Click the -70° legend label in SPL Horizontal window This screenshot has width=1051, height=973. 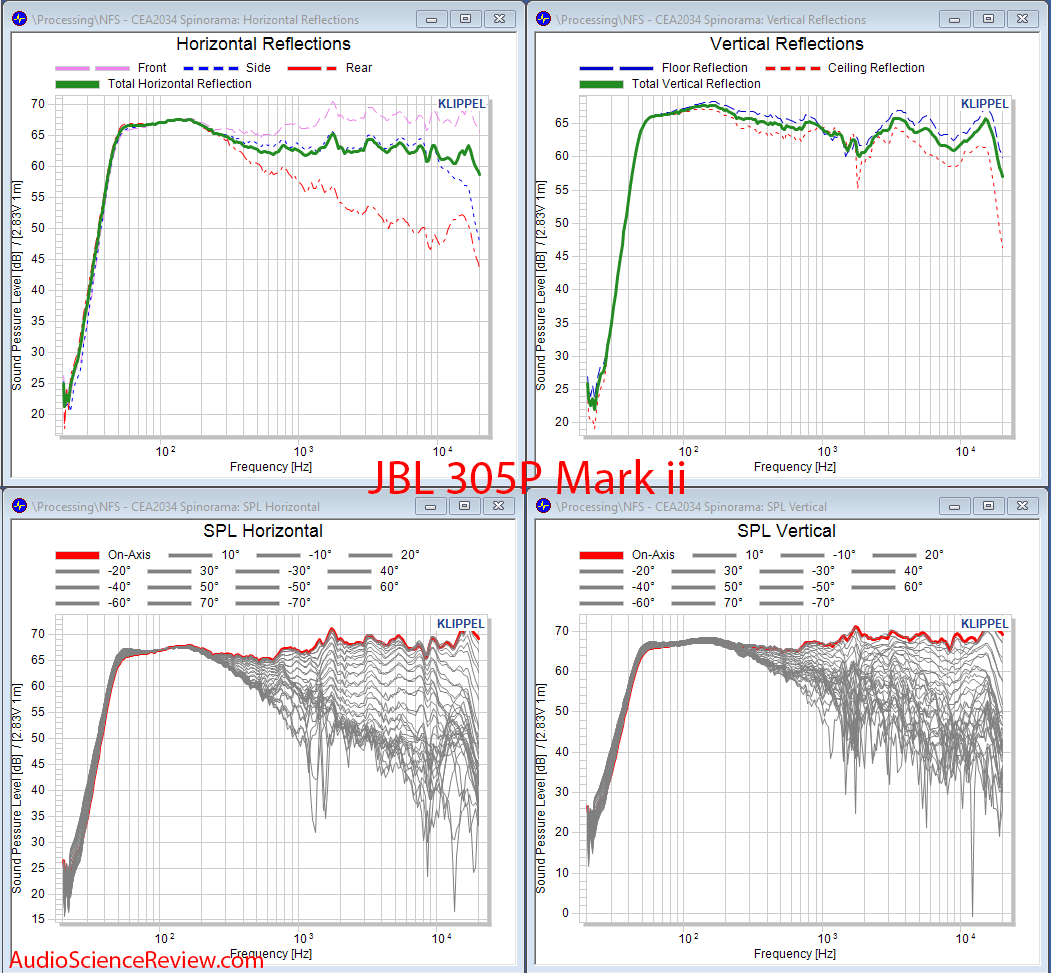300,603
